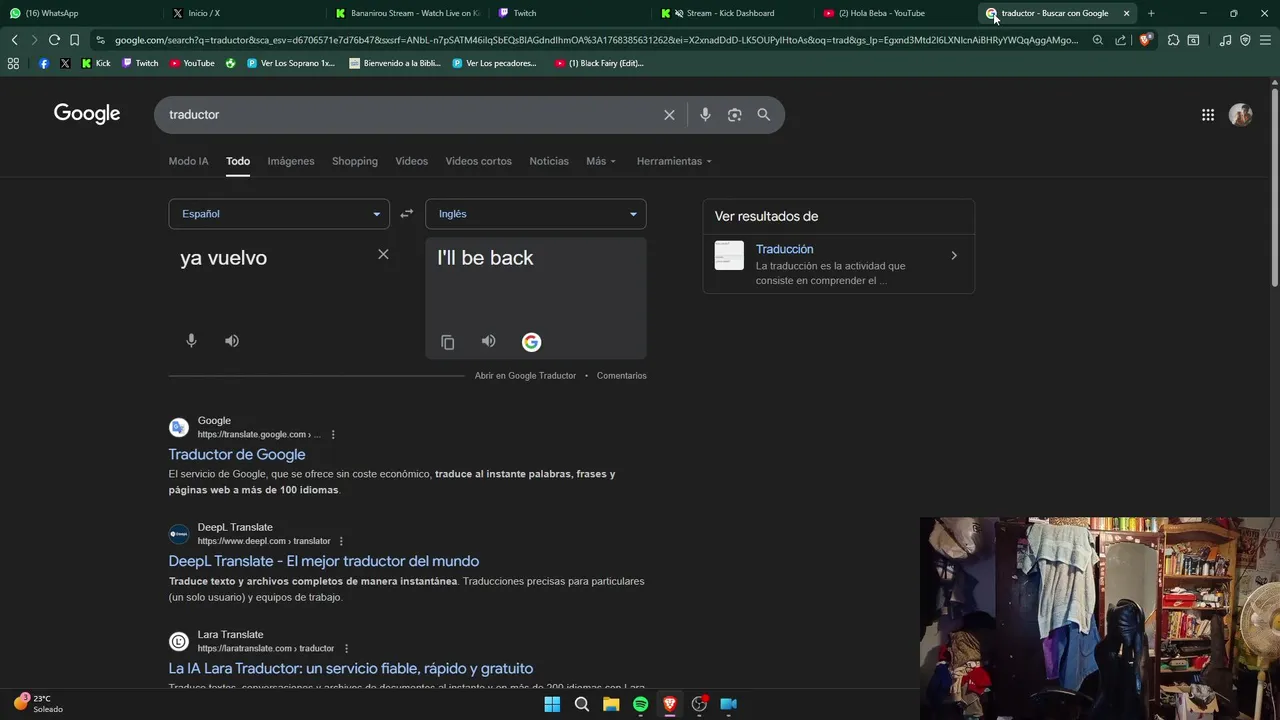Copy the translated text
Screen dimensions: 1280x720
pyautogui.click(x=448, y=342)
